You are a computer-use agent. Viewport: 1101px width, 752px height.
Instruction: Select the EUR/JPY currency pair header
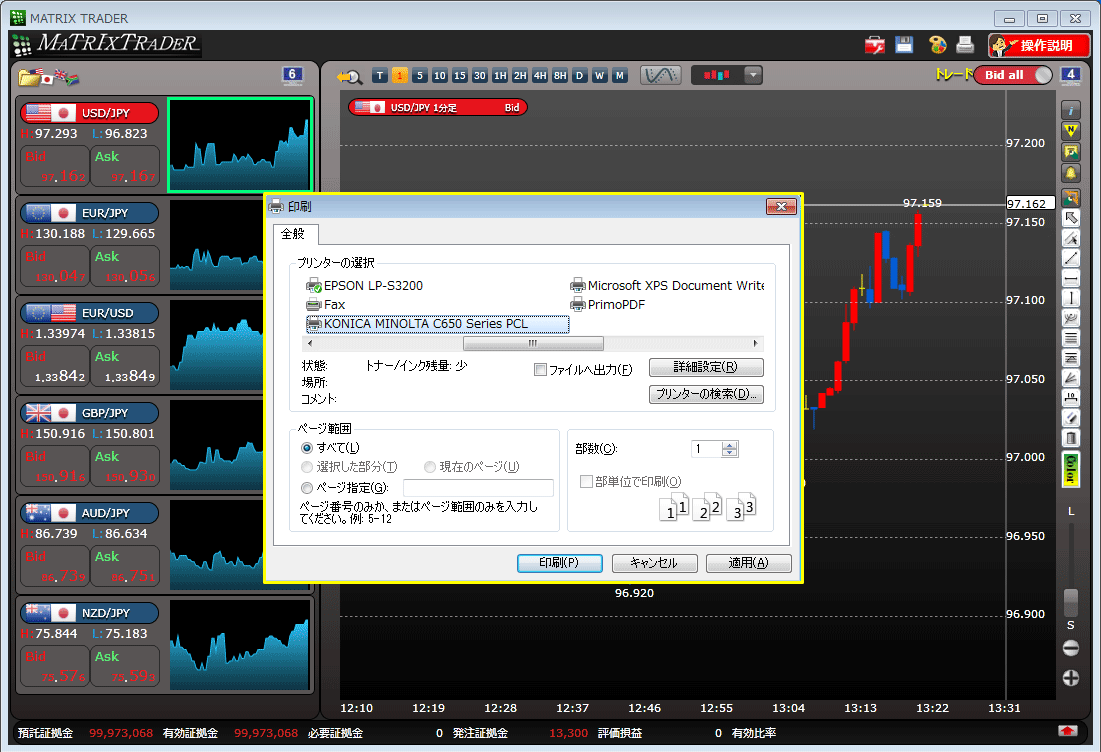click(90, 213)
